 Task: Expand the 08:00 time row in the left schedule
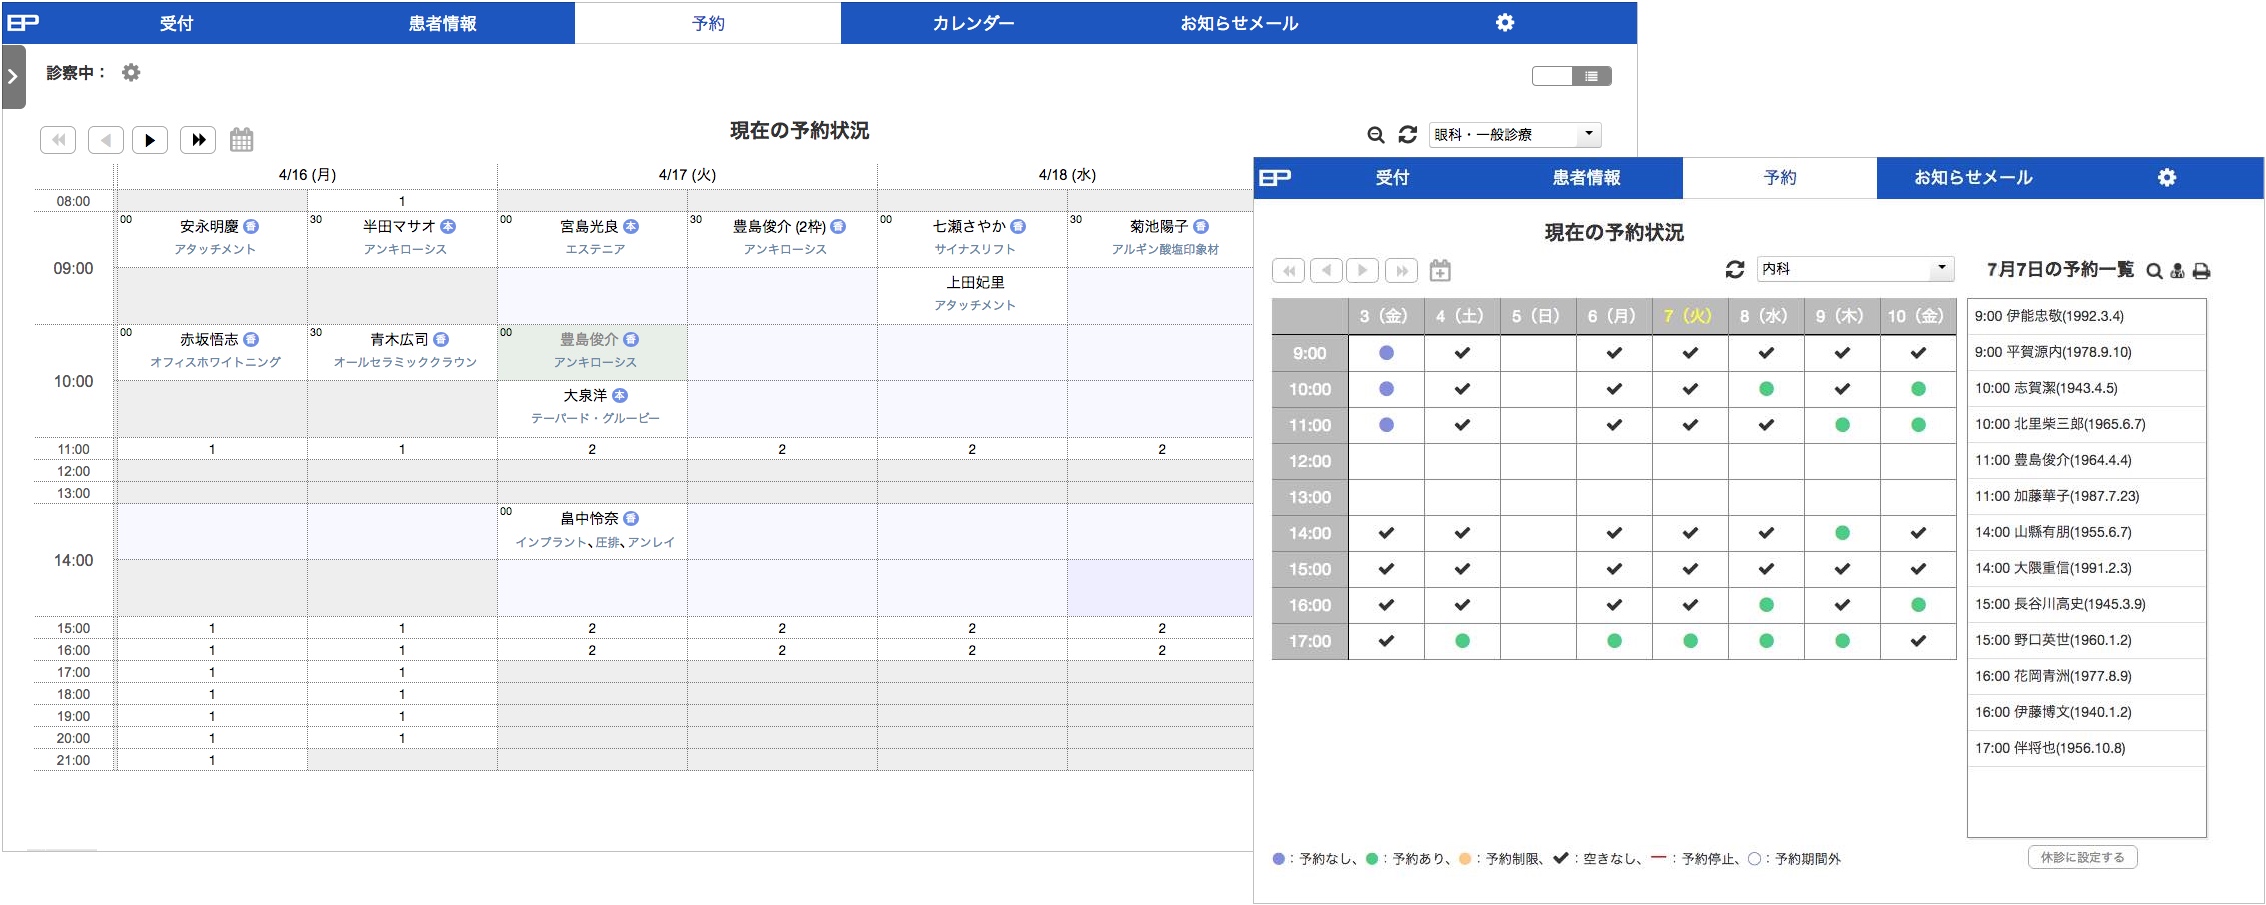(x=73, y=201)
